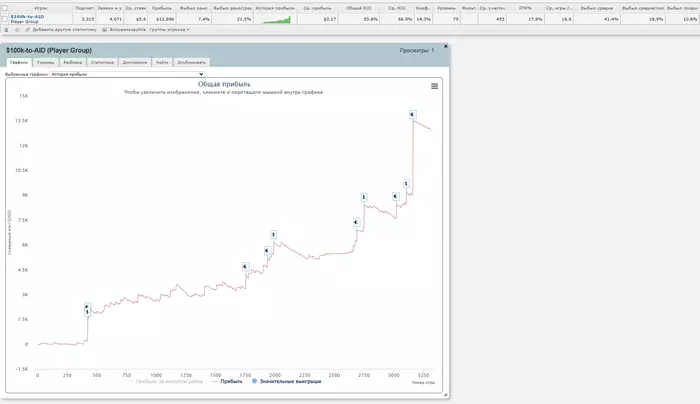Click the $ win marker near game 2000

[273, 234]
